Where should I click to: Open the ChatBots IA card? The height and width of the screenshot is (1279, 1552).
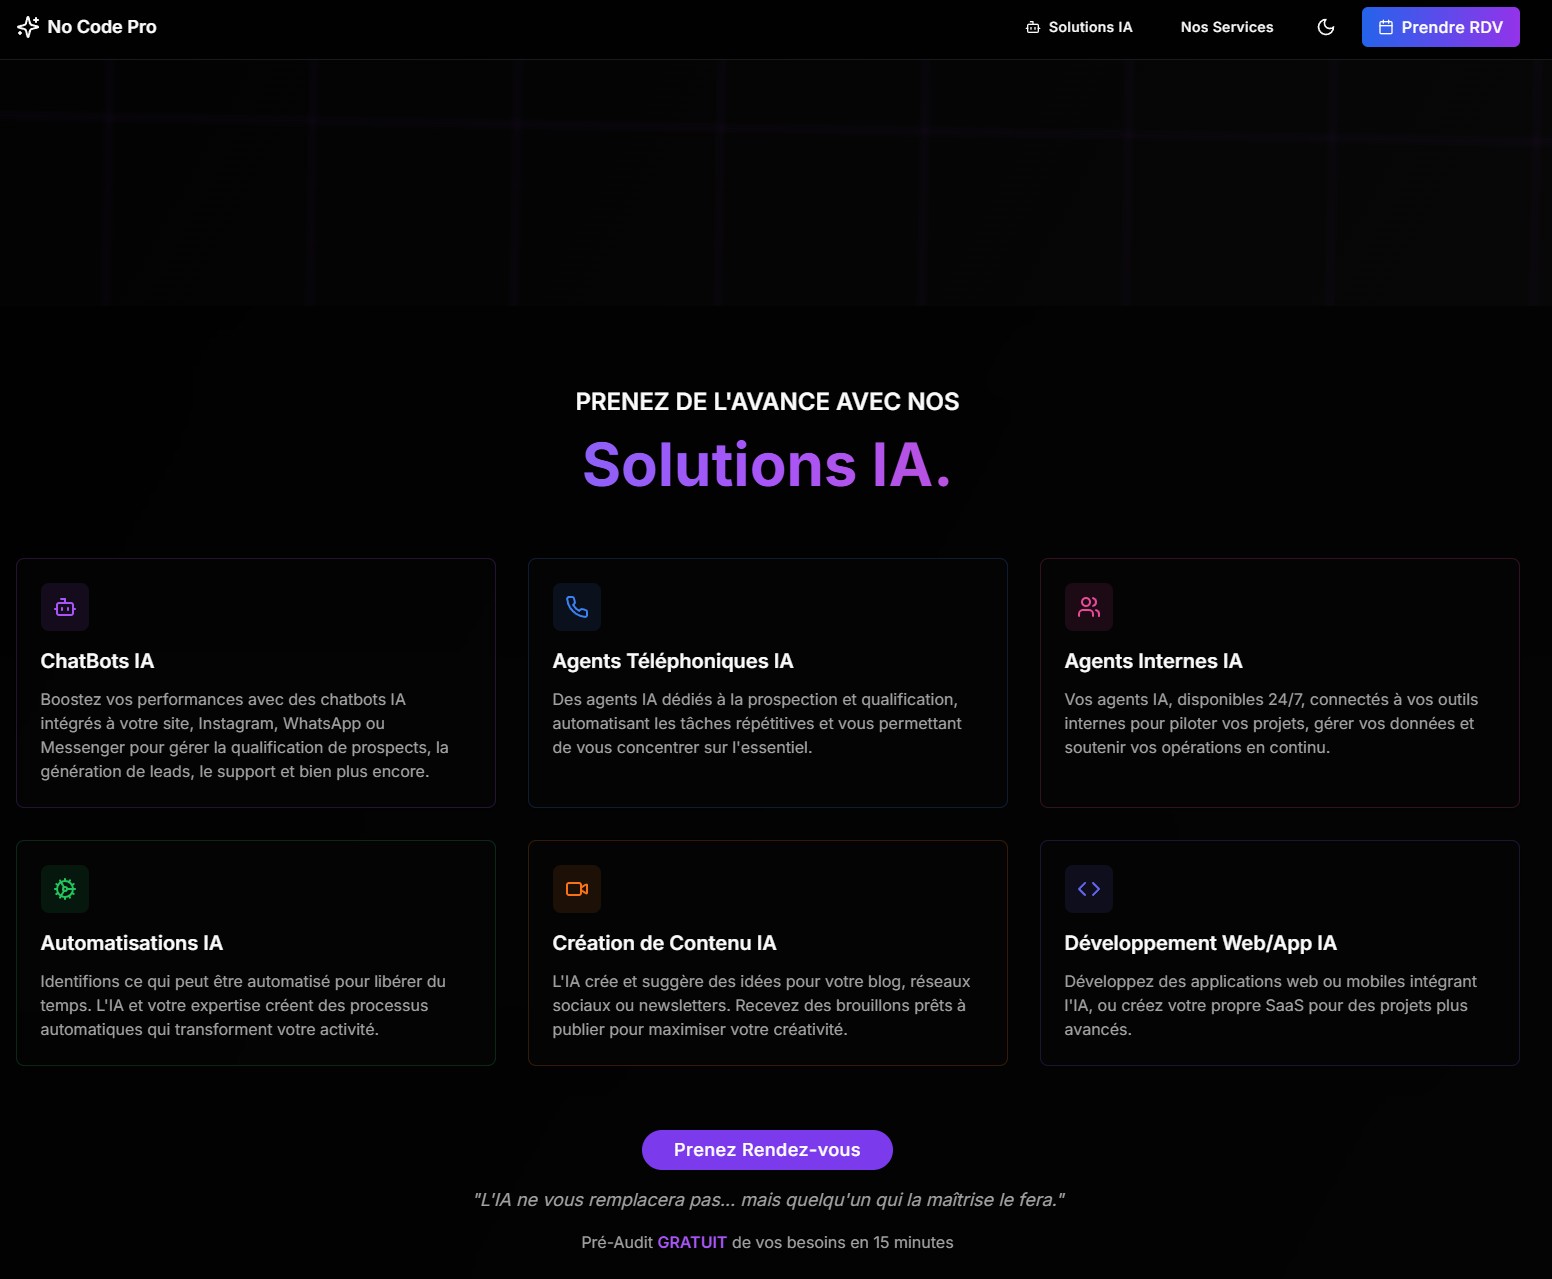tap(256, 683)
